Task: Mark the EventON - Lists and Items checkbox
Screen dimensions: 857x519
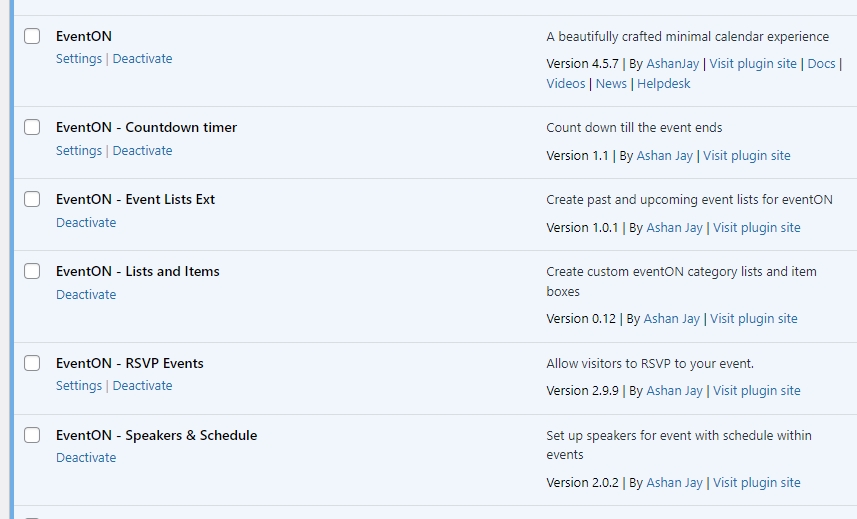Action: pyautogui.click(x=32, y=271)
